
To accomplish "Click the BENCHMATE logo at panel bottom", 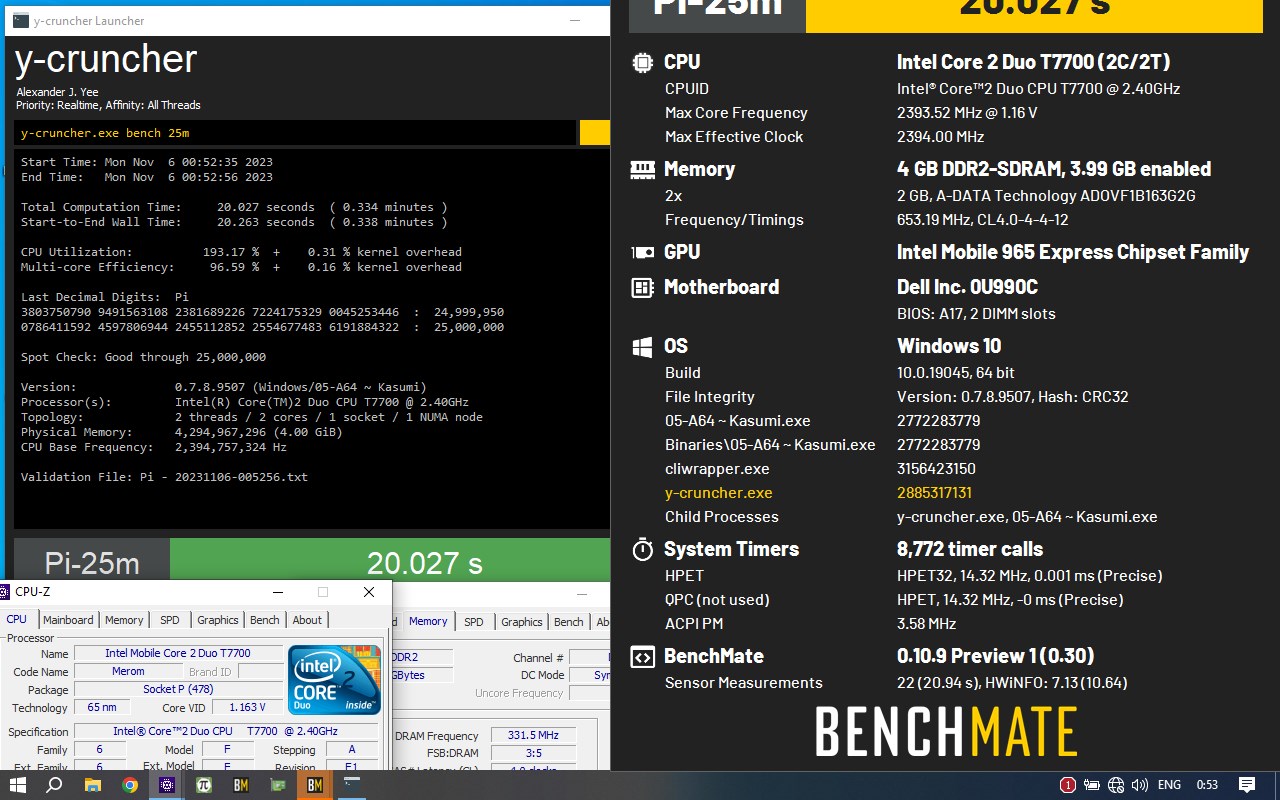I will tap(946, 731).
